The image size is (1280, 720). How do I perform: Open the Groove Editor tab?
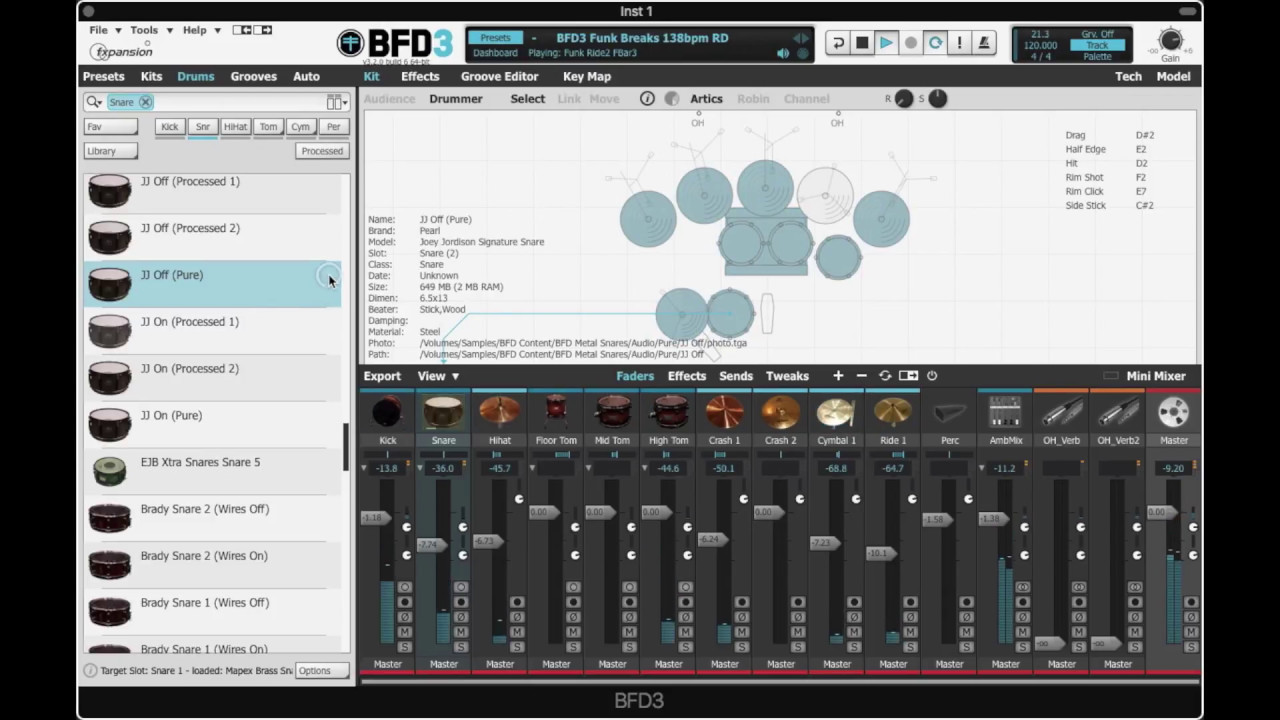[499, 76]
